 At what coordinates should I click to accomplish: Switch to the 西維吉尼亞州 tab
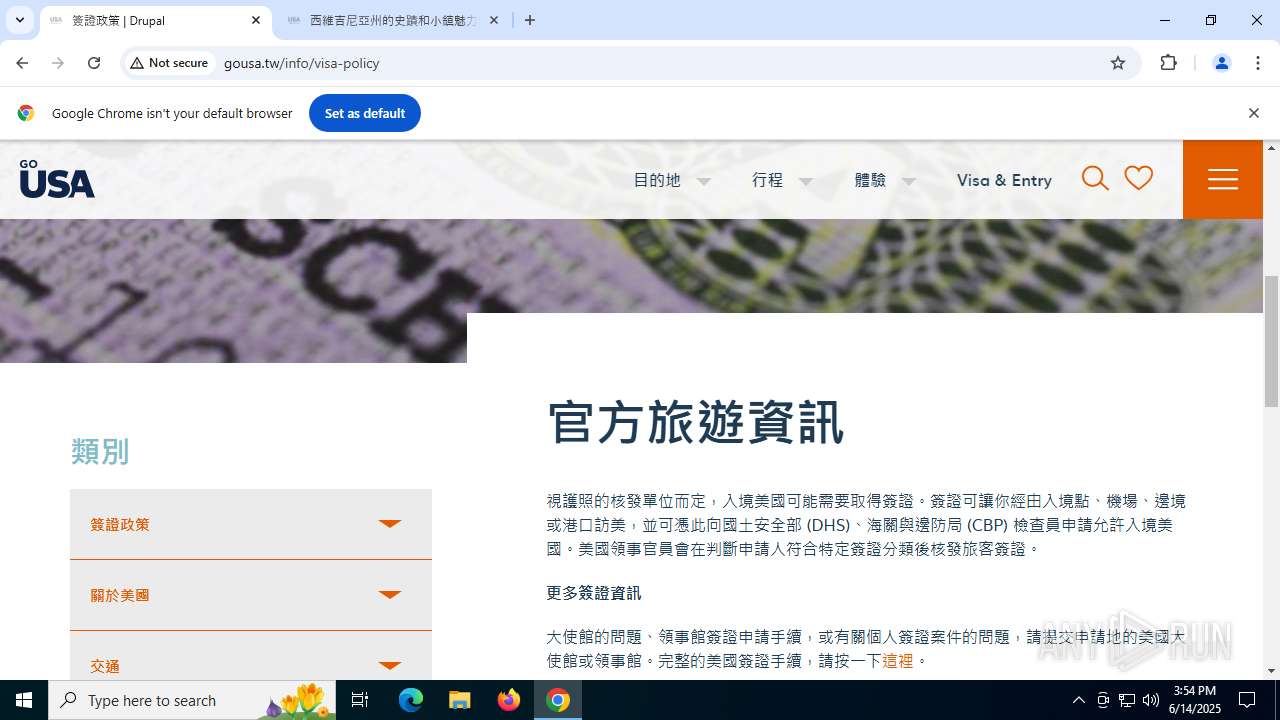click(x=392, y=20)
